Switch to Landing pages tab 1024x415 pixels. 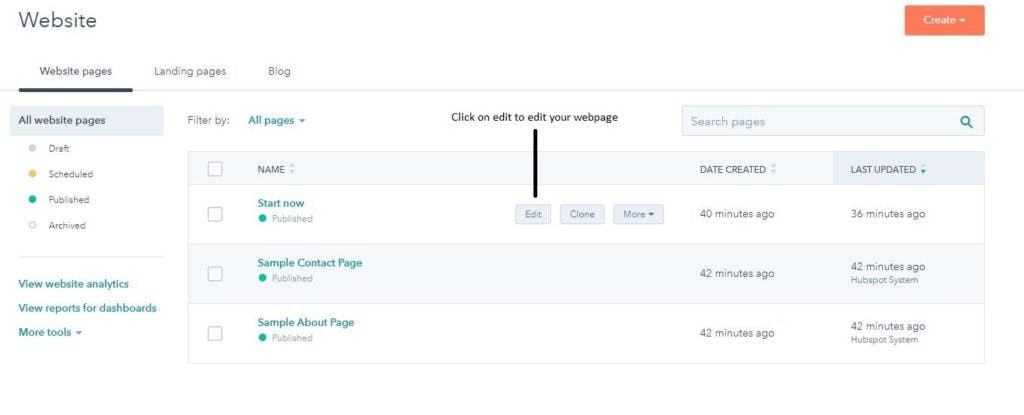(190, 71)
